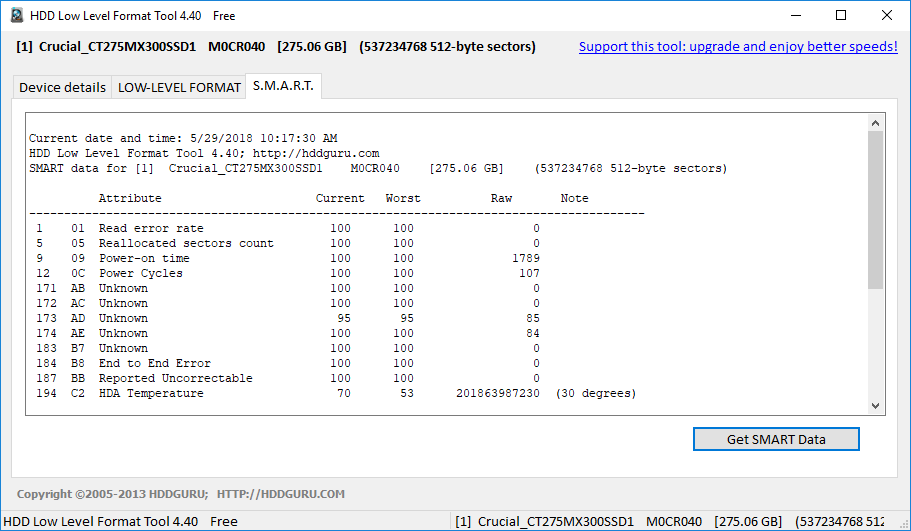Click the 'Current date and time' line

tap(183, 138)
